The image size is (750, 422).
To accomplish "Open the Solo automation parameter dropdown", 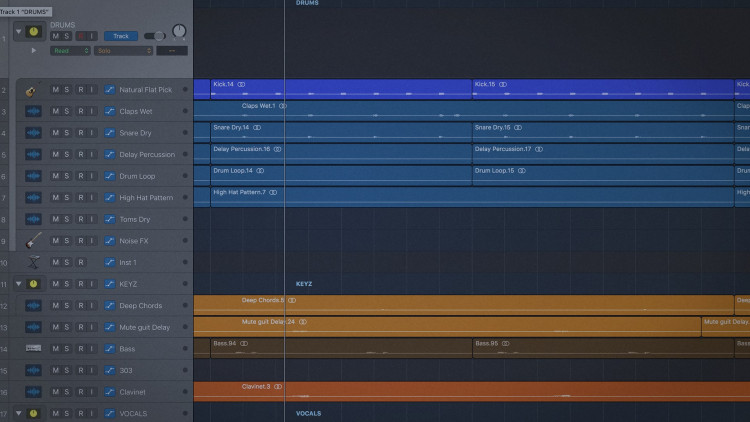I will pyautogui.click(x=123, y=51).
